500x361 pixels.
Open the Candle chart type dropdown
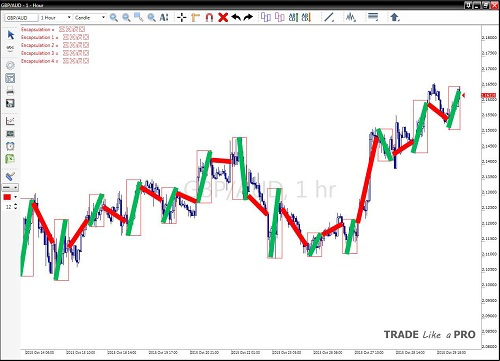[89, 17]
